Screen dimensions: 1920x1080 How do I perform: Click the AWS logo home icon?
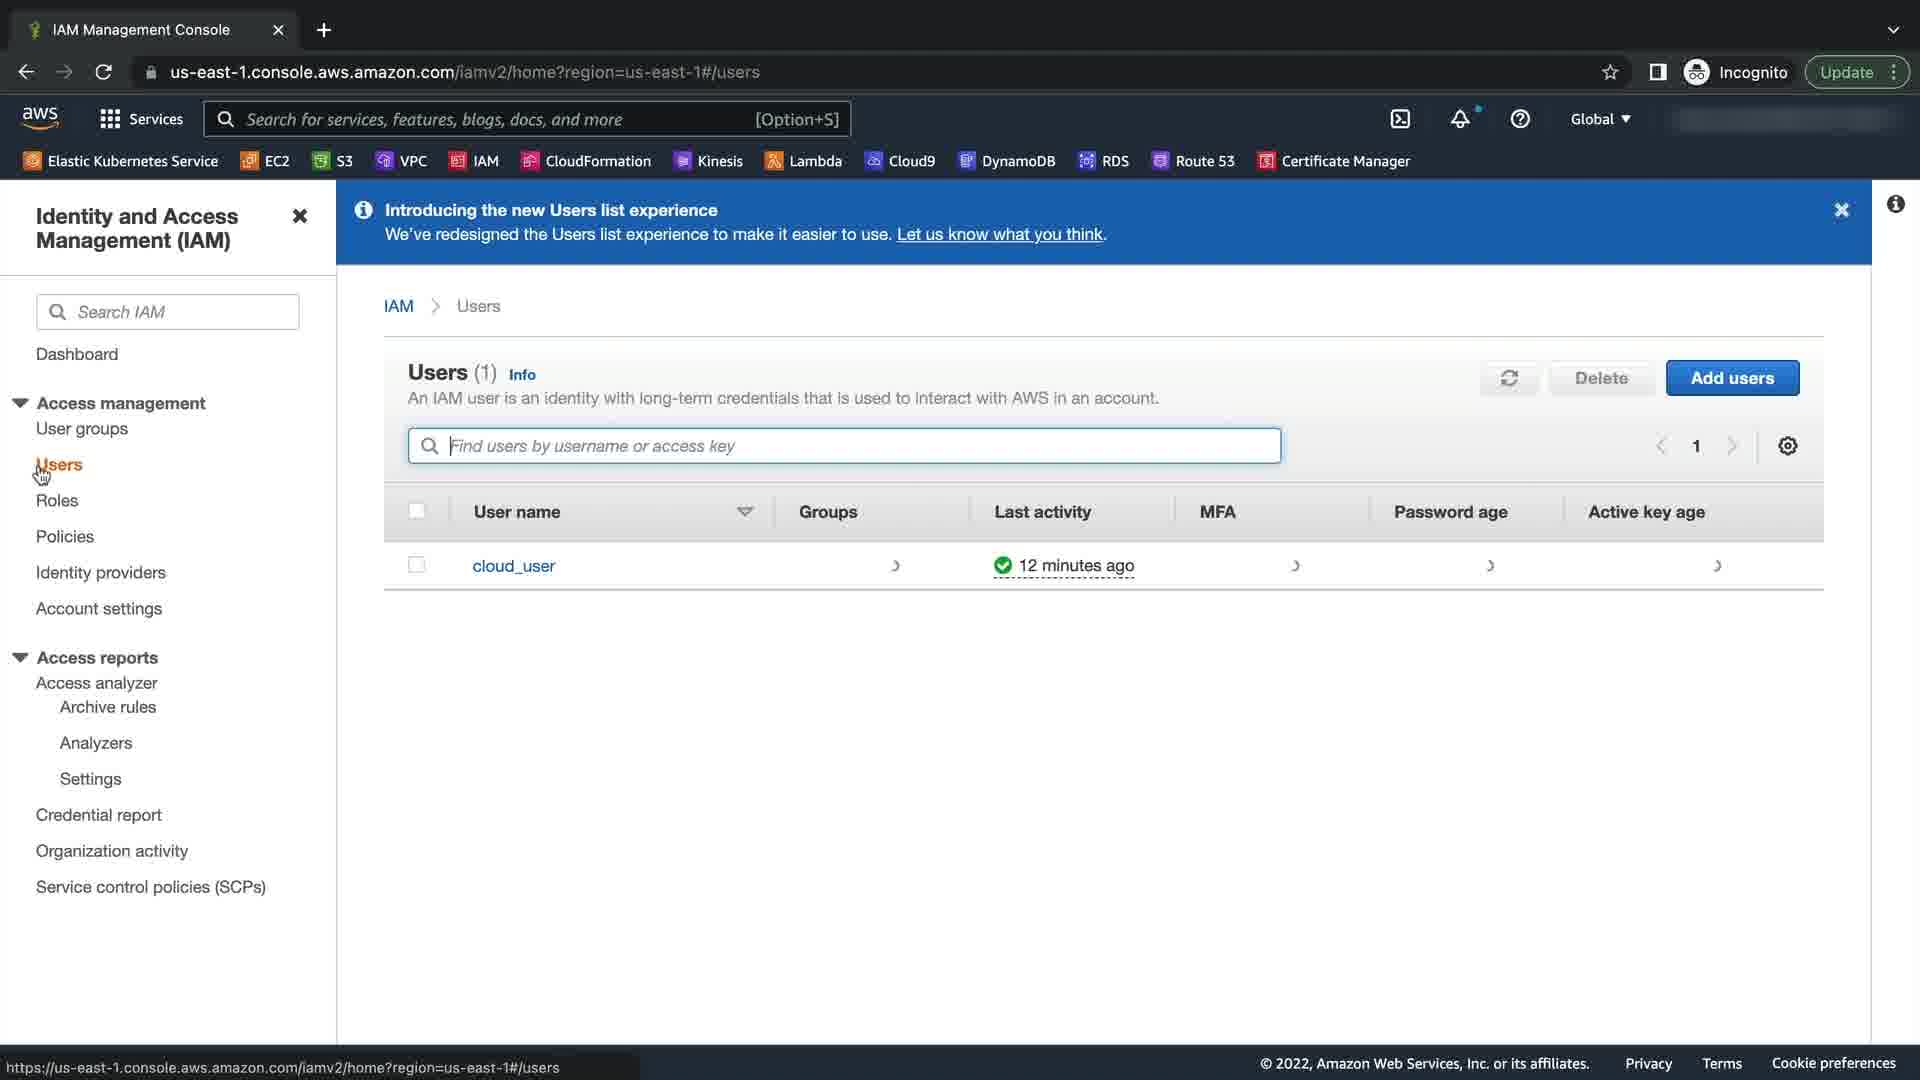tap(40, 118)
